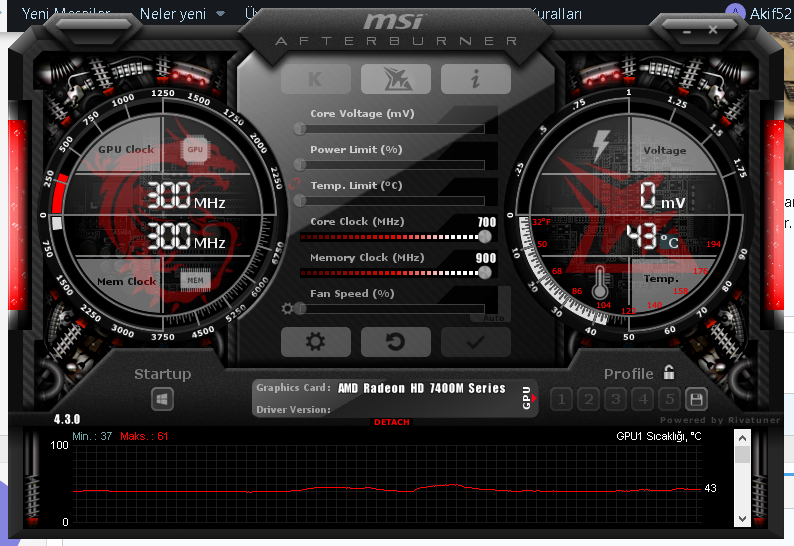The width and height of the screenshot is (794, 546).
Task: Toggle the profile lock padlock
Action: point(669,372)
